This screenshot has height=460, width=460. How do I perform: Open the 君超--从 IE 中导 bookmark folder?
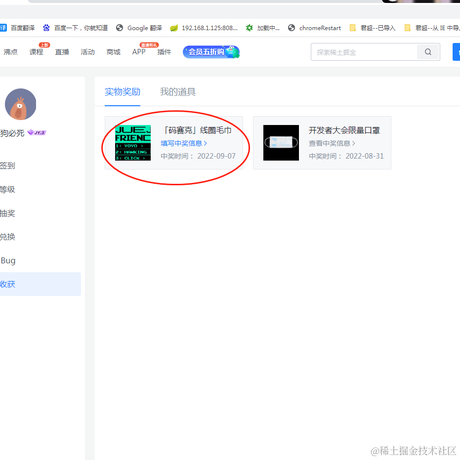(432, 28)
